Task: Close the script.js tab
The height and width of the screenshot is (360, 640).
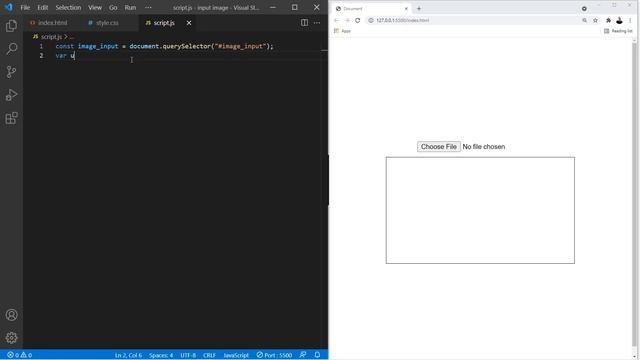Action: pyautogui.click(x=189, y=23)
